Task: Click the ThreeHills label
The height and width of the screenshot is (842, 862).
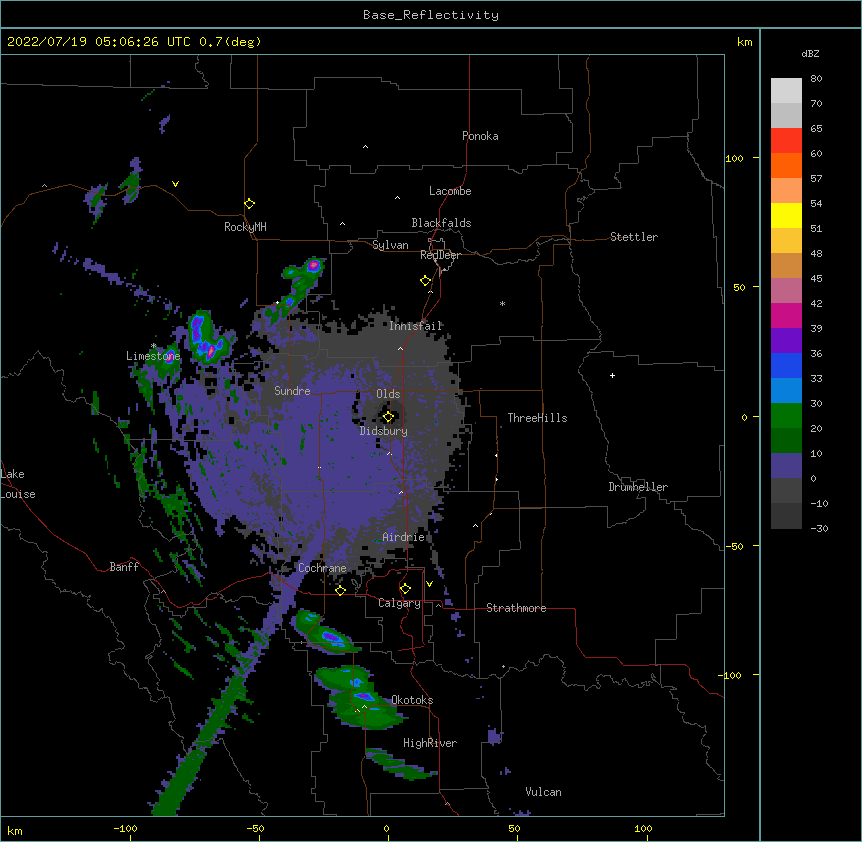Action: pos(537,418)
